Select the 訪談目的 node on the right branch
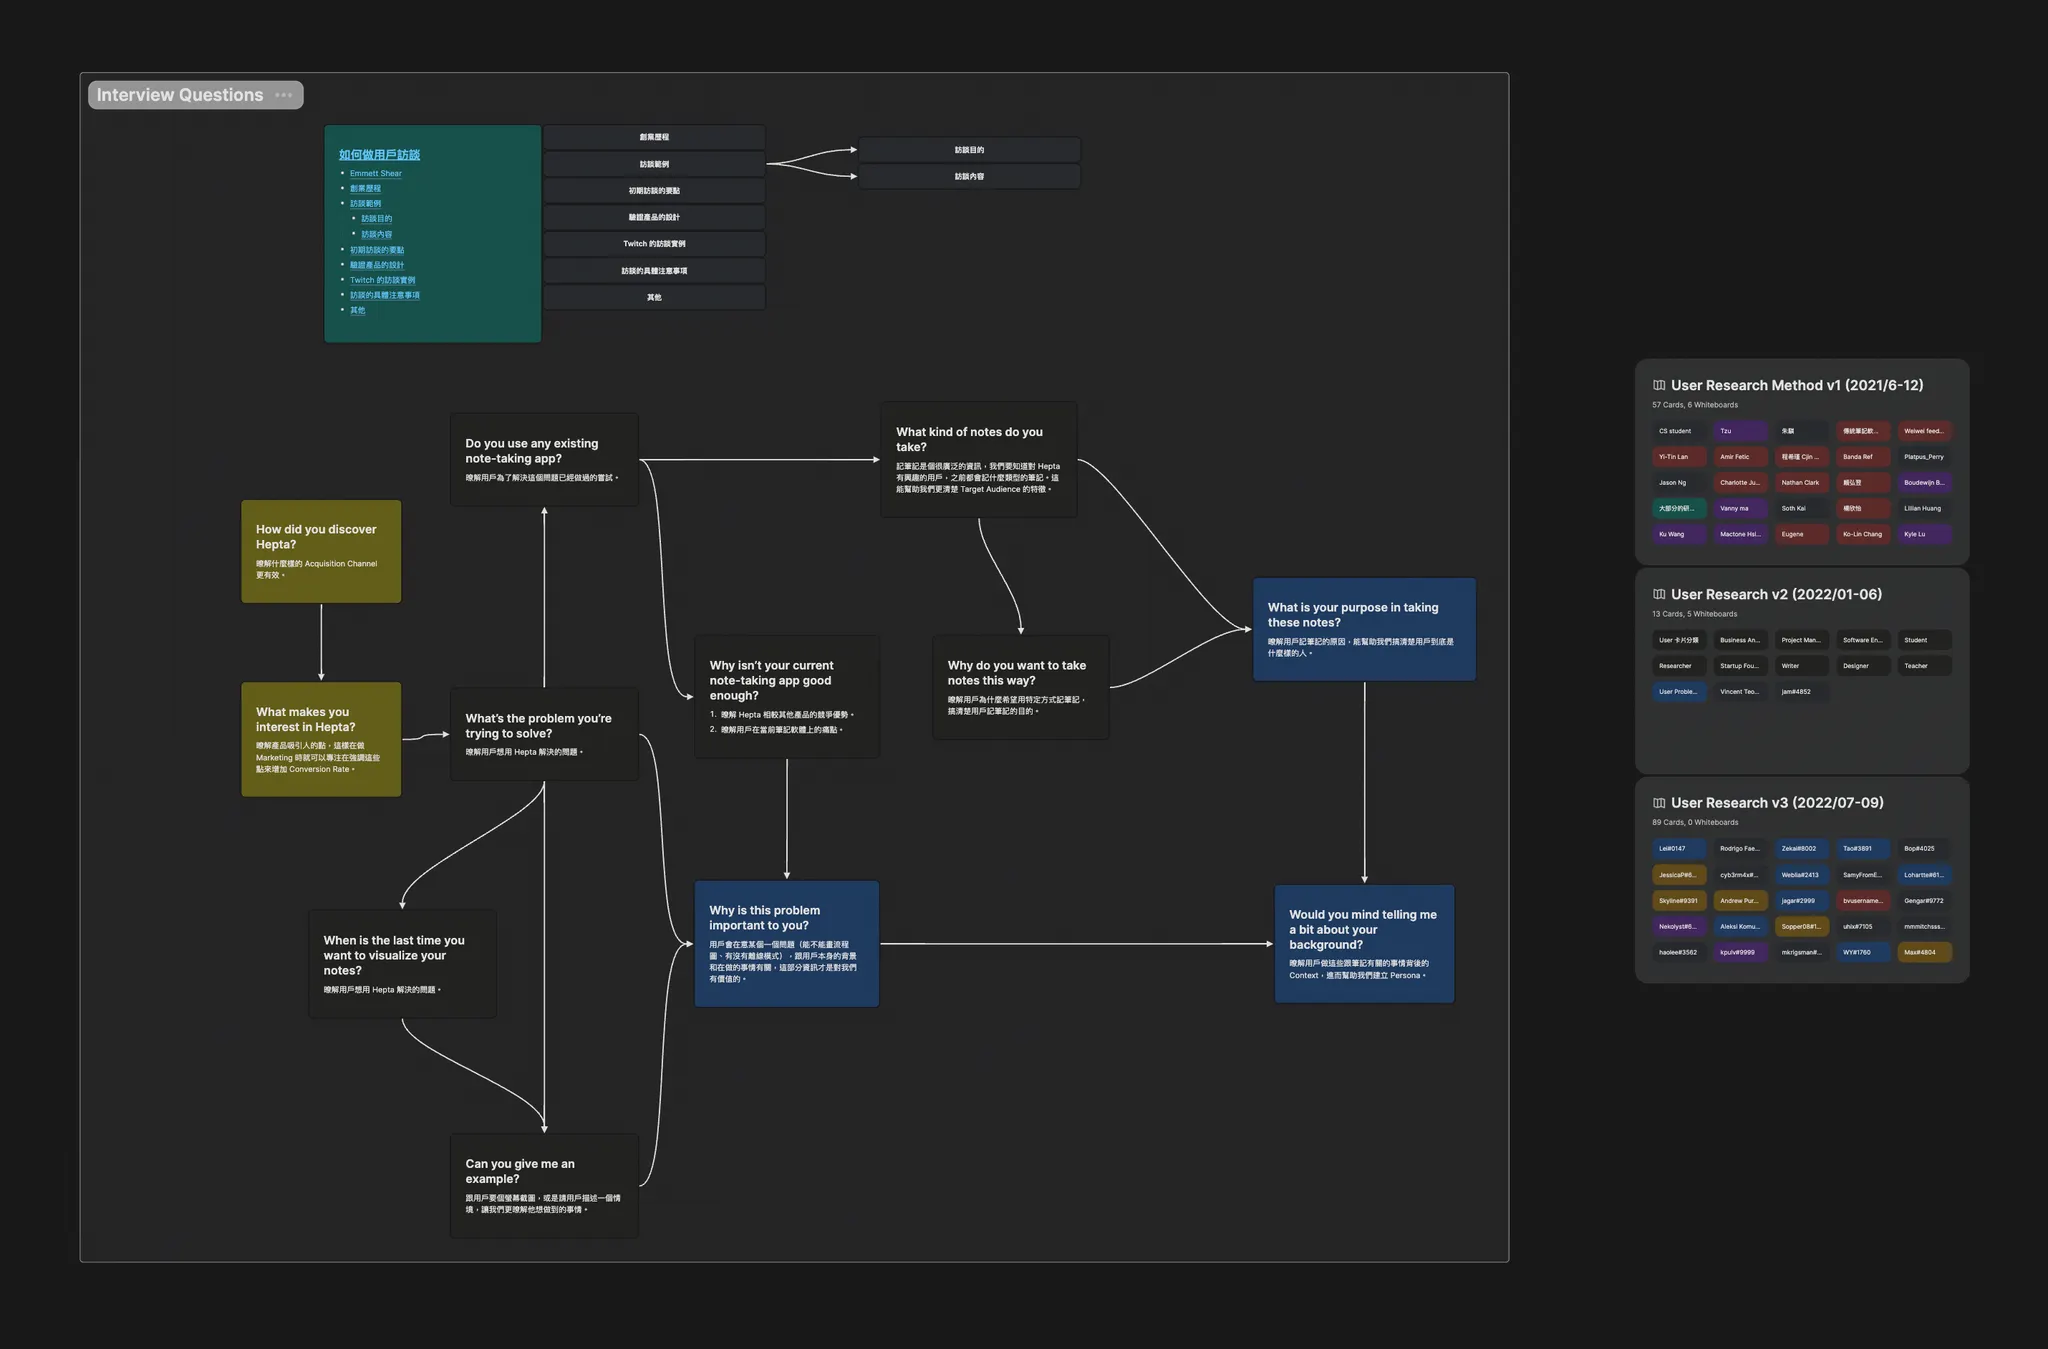 point(968,150)
